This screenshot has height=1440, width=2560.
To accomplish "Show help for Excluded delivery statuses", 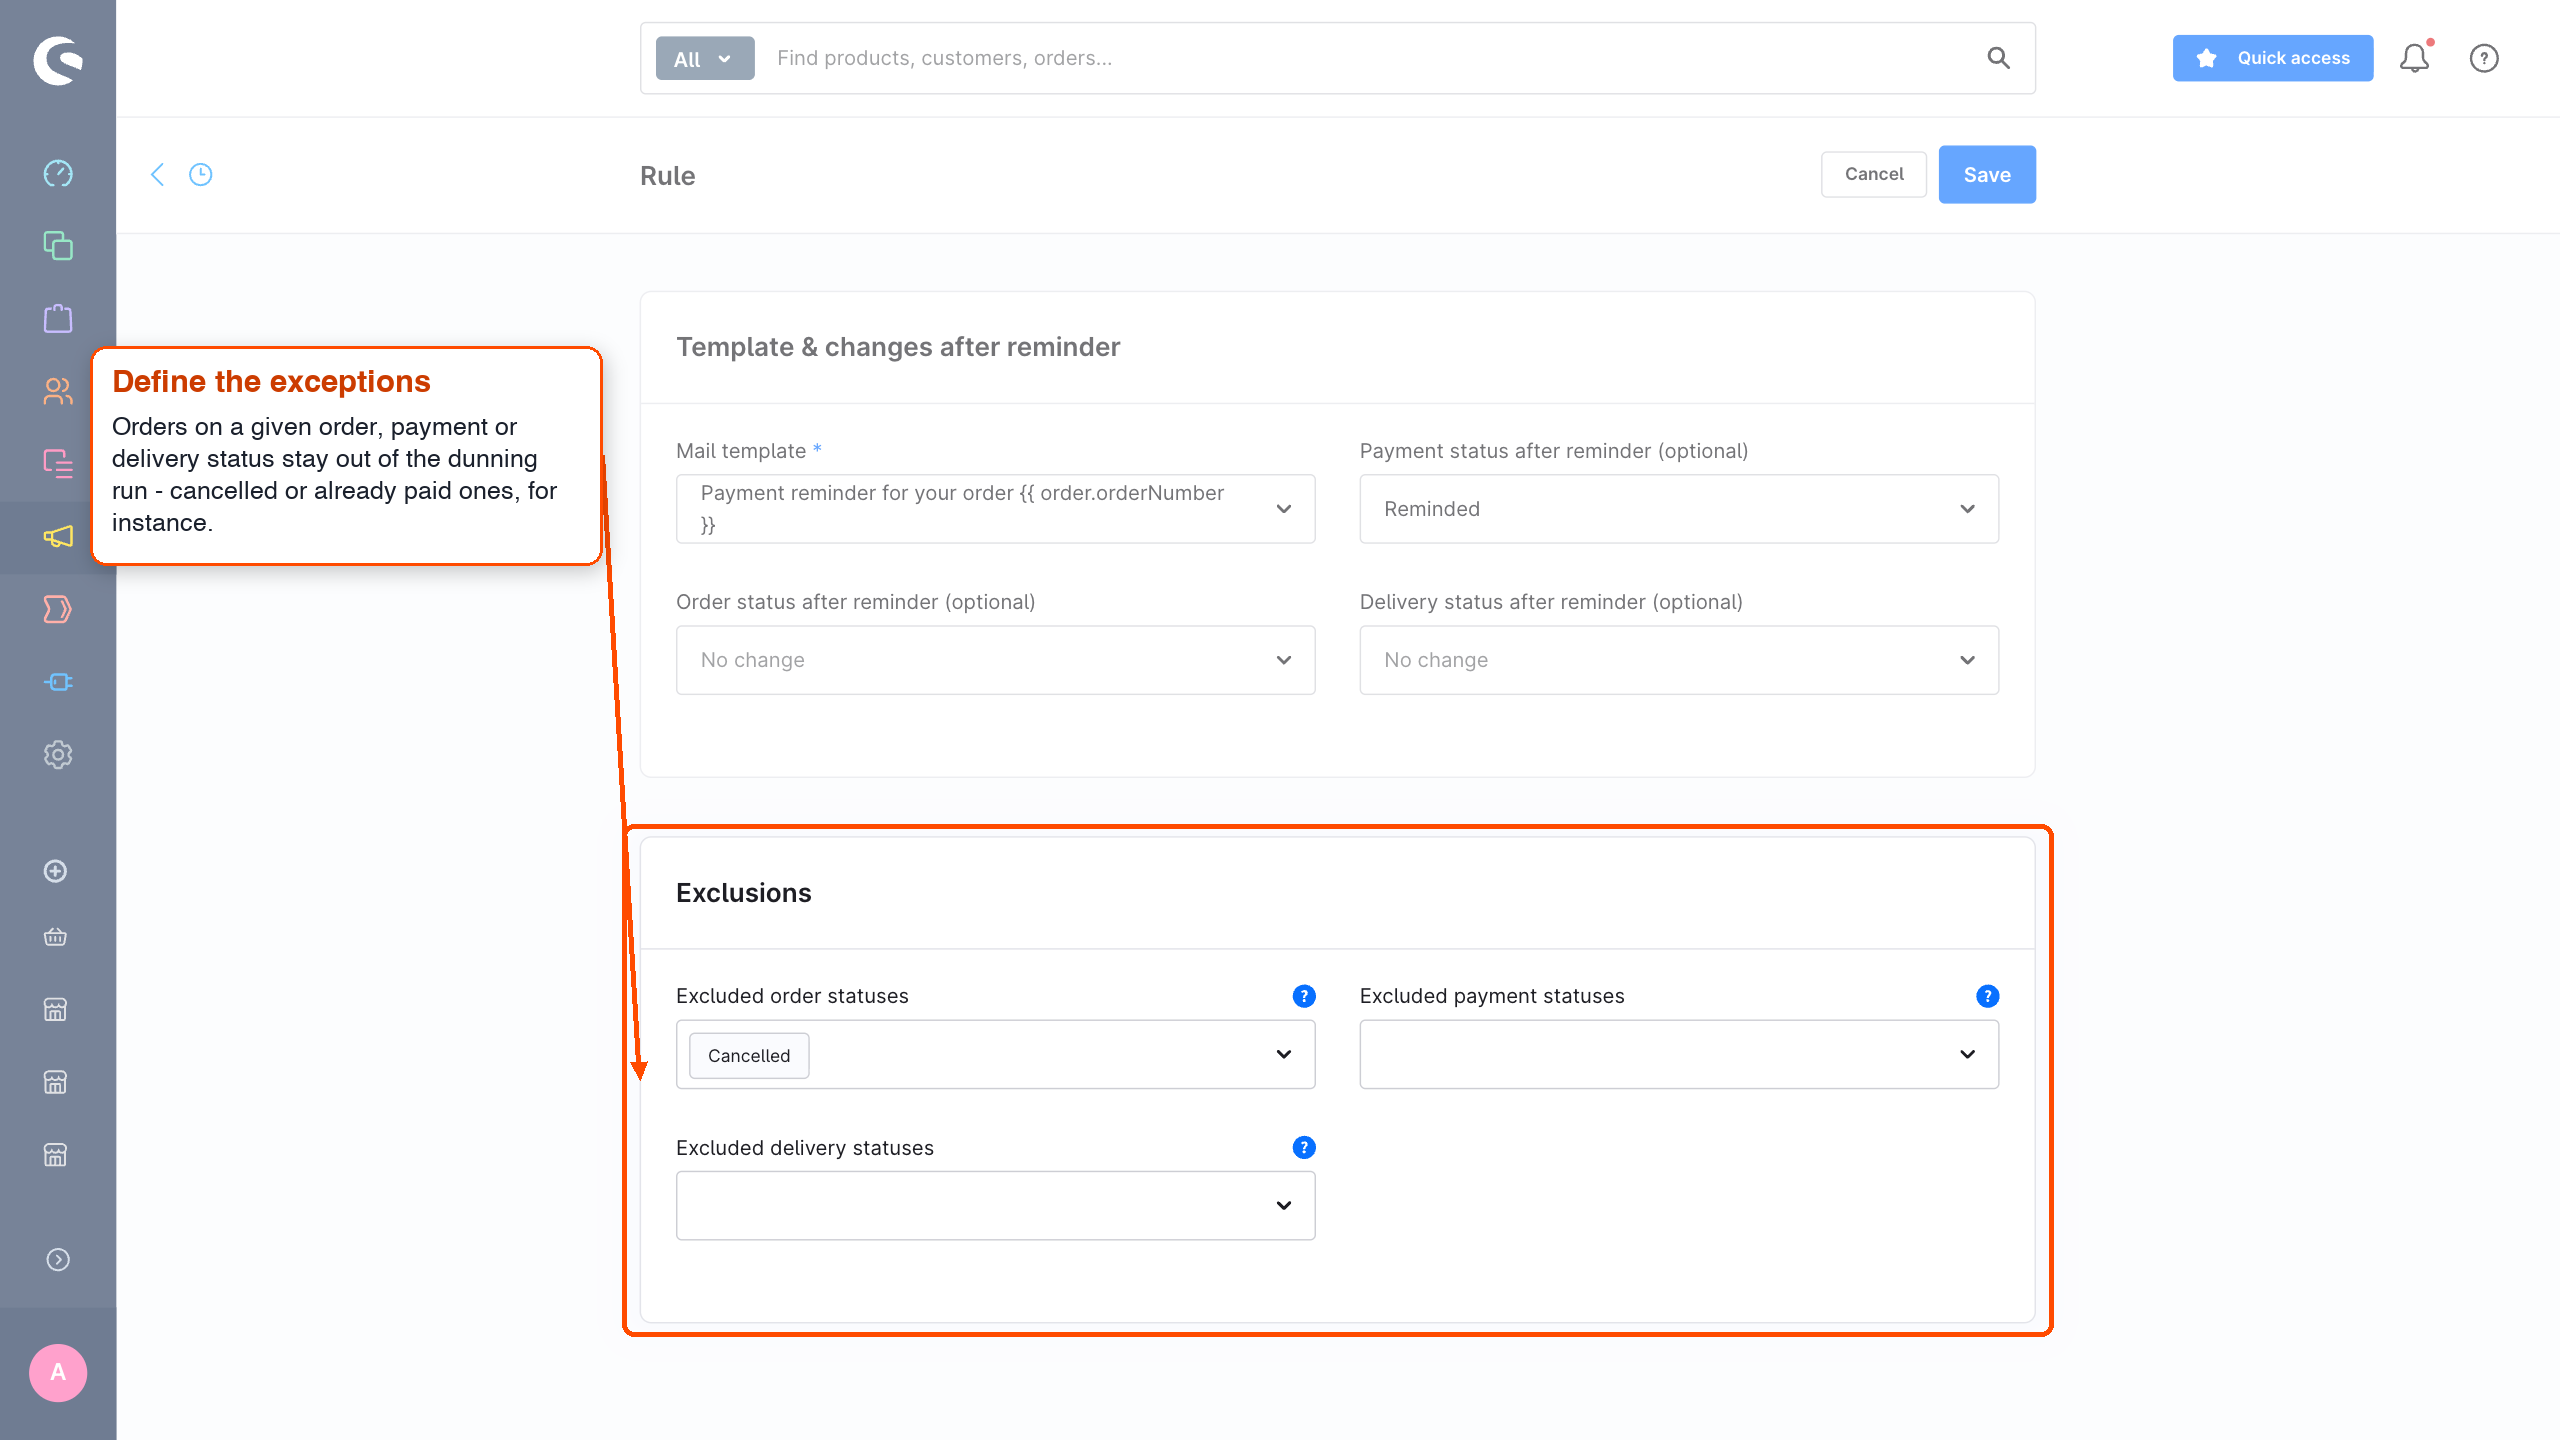I will [1304, 1147].
